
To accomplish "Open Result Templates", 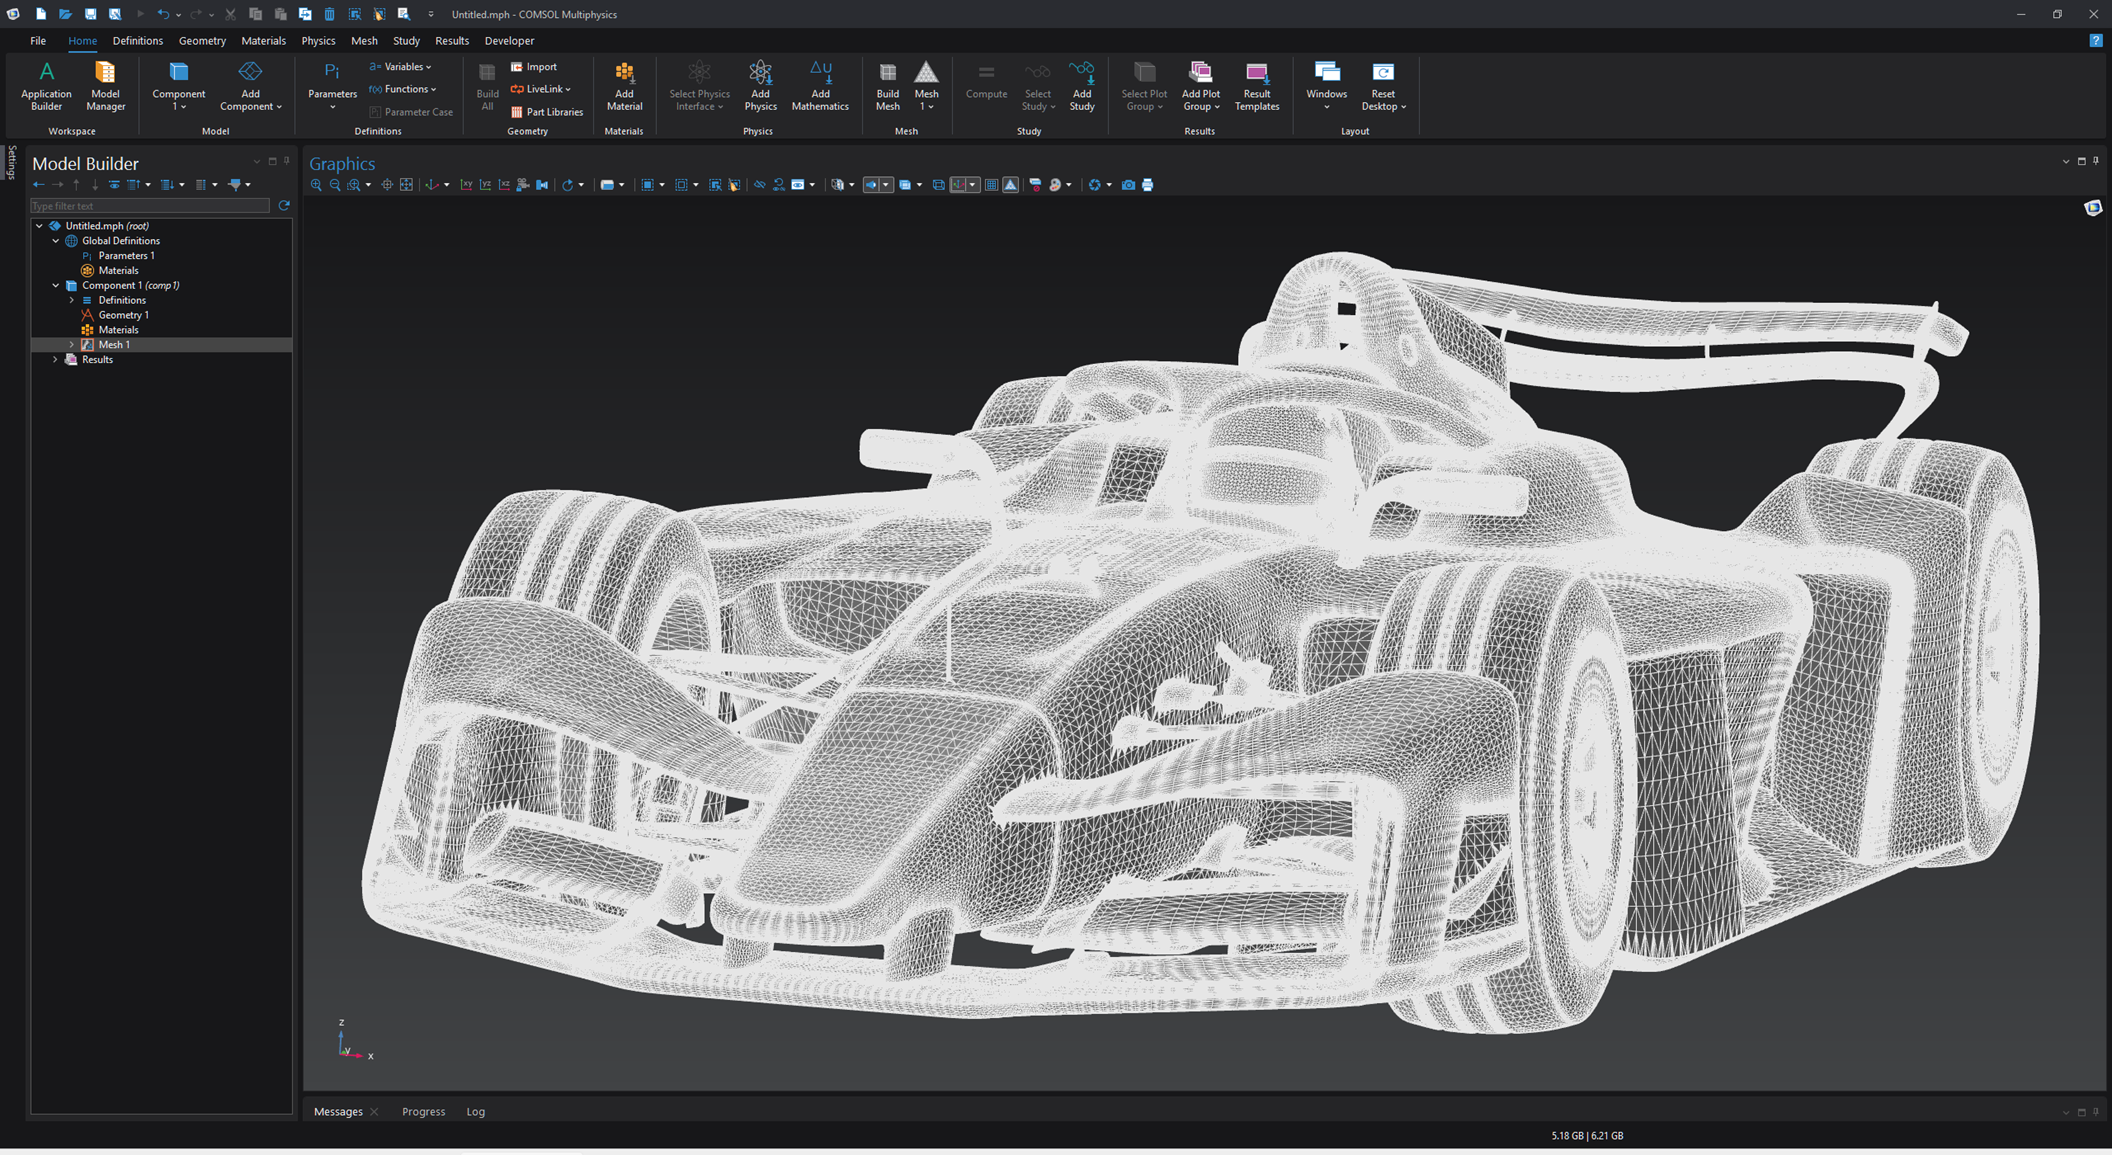I will pyautogui.click(x=1257, y=85).
